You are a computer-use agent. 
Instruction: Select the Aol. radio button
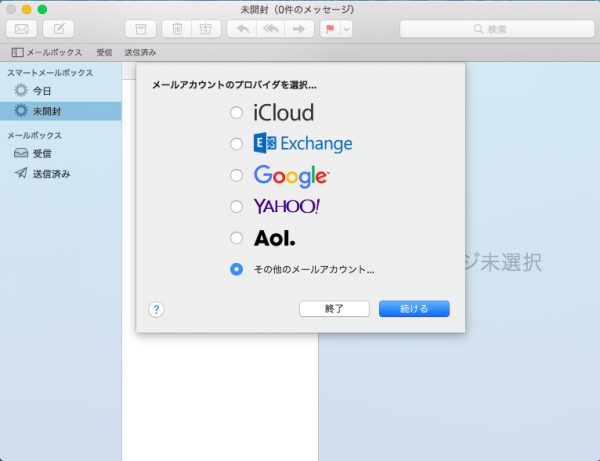236,238
